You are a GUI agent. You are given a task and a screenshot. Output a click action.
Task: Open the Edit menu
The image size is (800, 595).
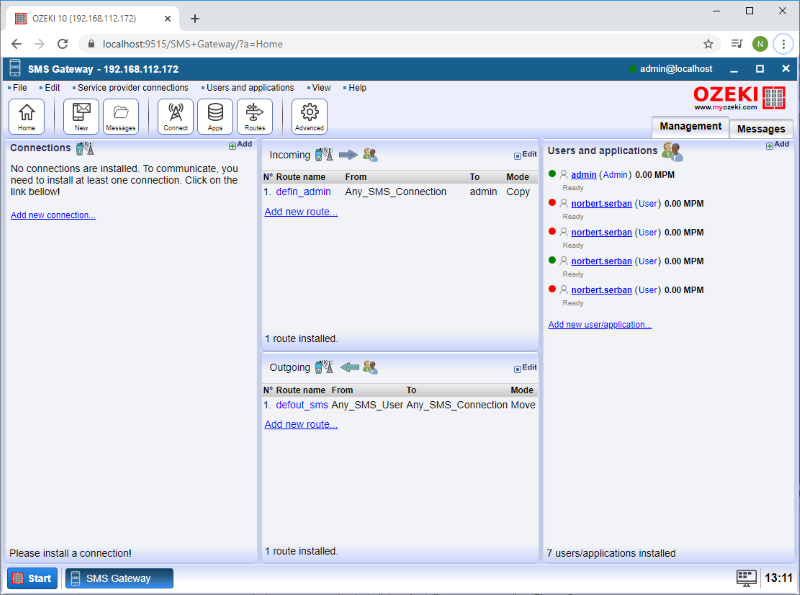click(50, 88)
